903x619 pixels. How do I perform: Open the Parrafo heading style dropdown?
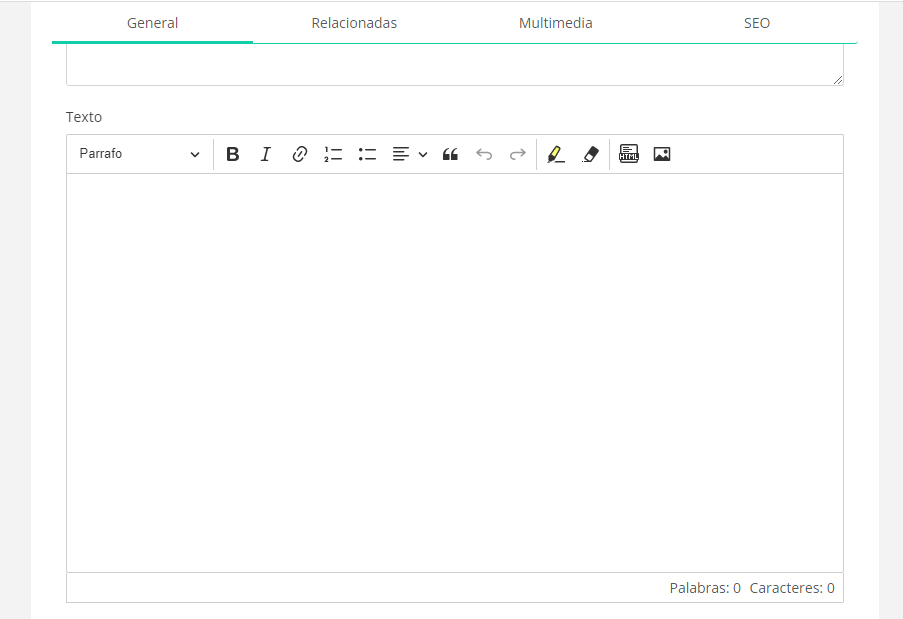[x=140, y=154]
